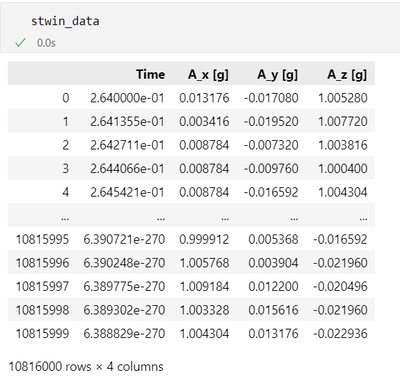Click A_y value -0.007320
This screenshot has width=400, height=391.
271,145
